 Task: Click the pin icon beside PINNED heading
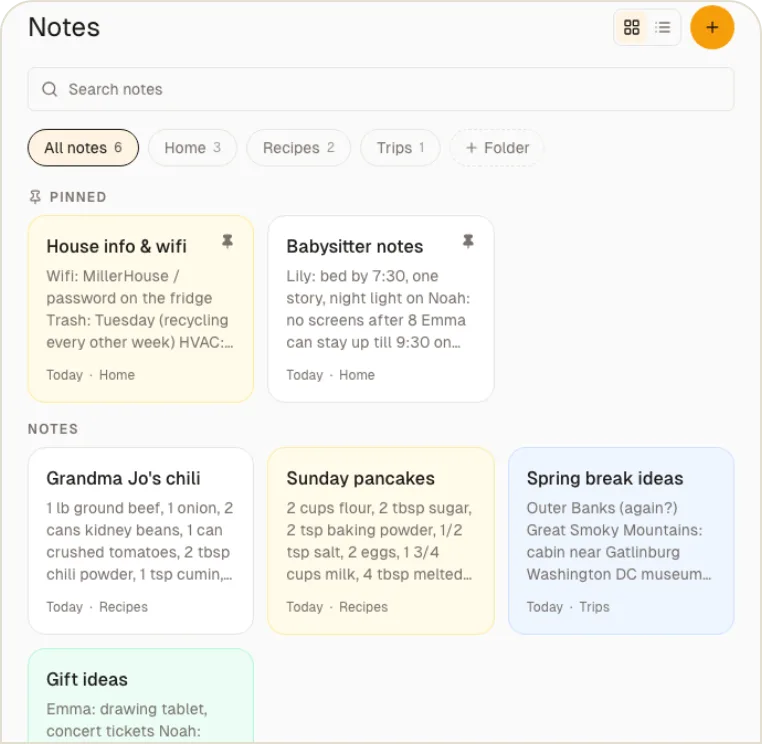coord(35,197)
